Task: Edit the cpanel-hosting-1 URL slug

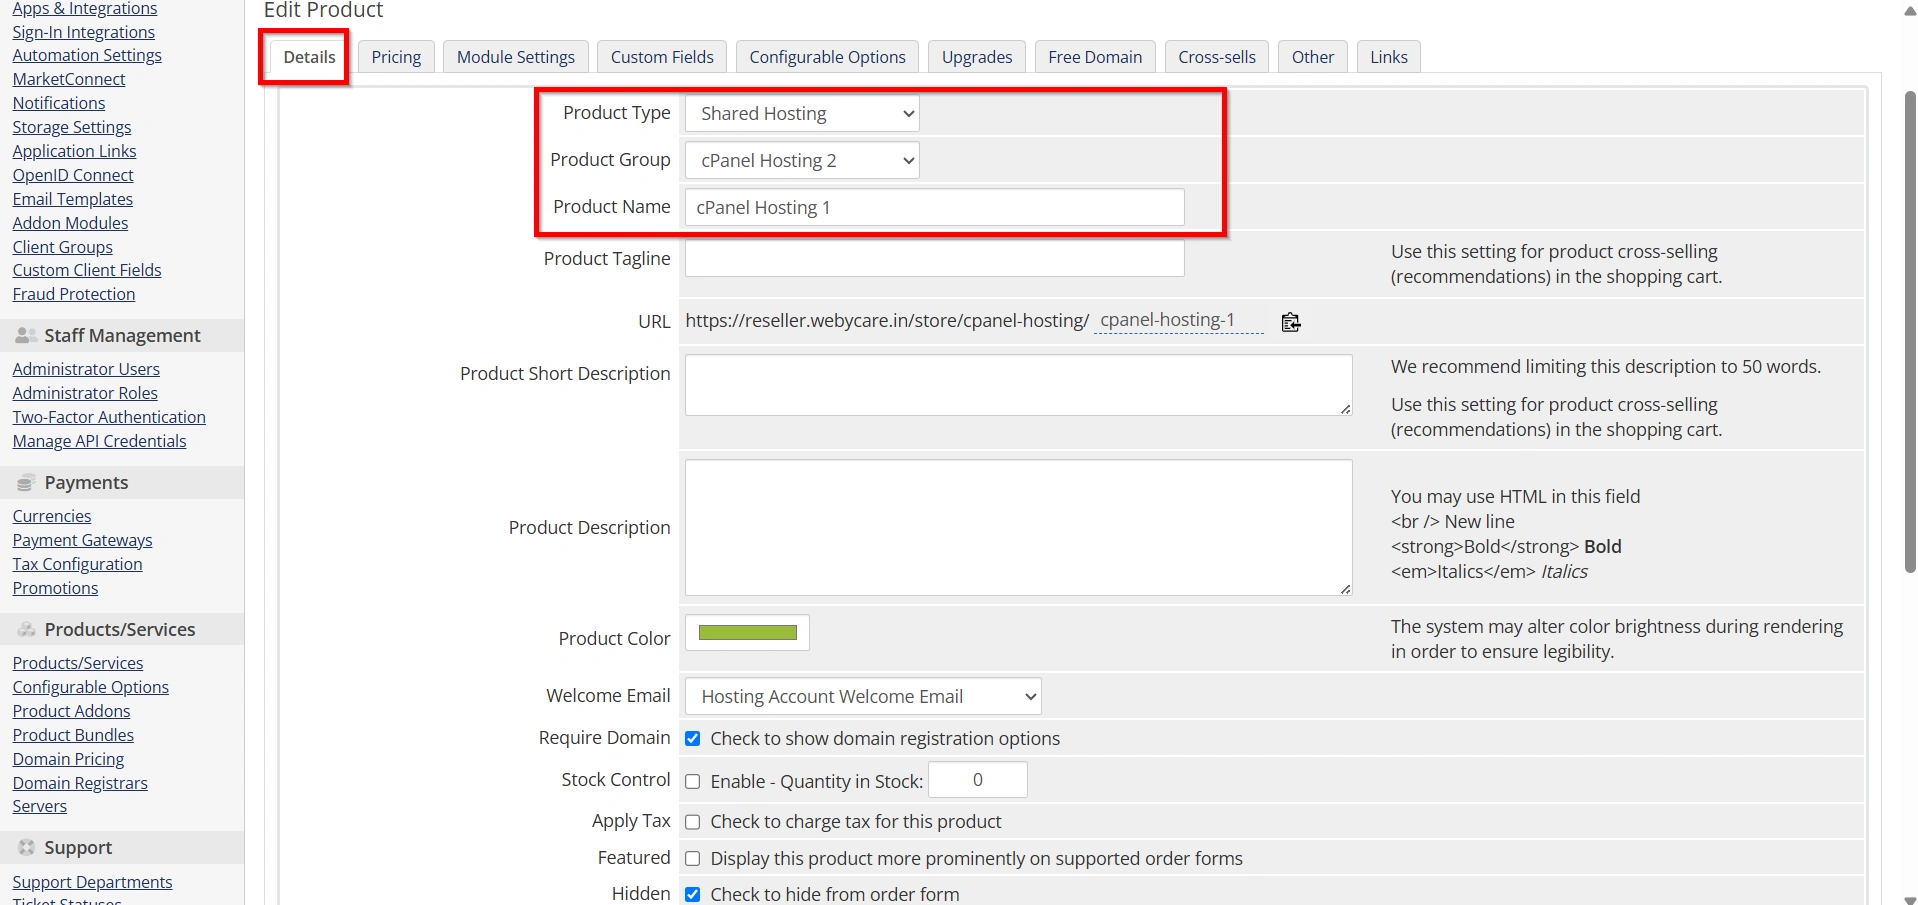Action: 1178,321
